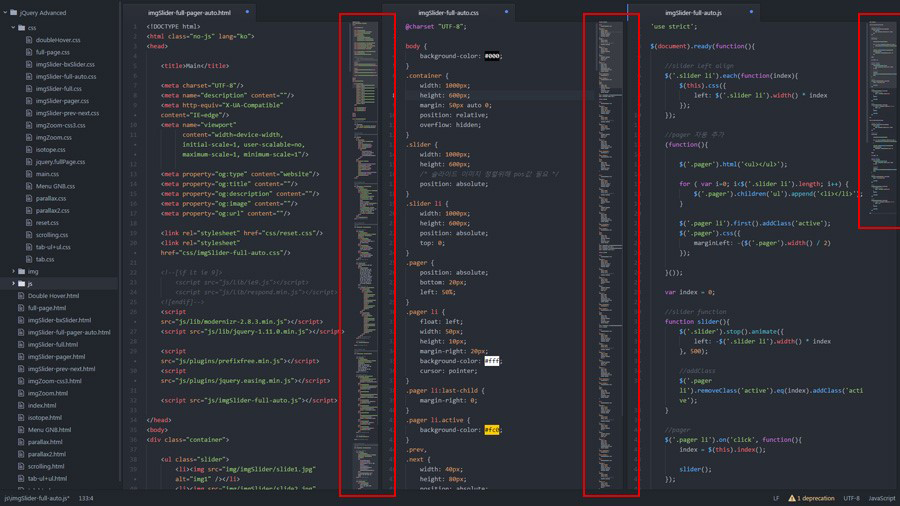Expand the img folder chevron
Viewport: 900px width, 506px height.
(x=13, y=271)
